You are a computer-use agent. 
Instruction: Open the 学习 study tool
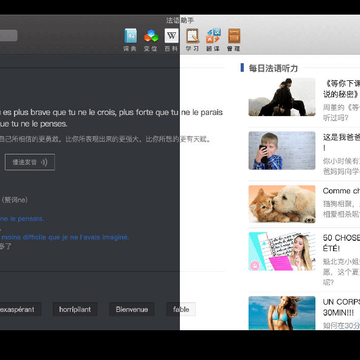[x=192, y=40]
